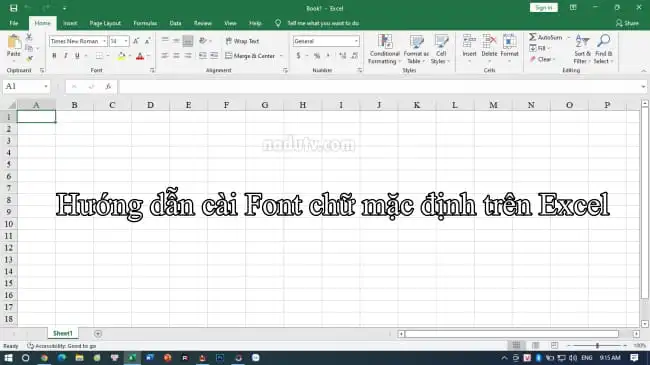Open the Font settings dialog launcher
Image resolution: width=650 pixels, height=365 pixels.
coord(152,71)
